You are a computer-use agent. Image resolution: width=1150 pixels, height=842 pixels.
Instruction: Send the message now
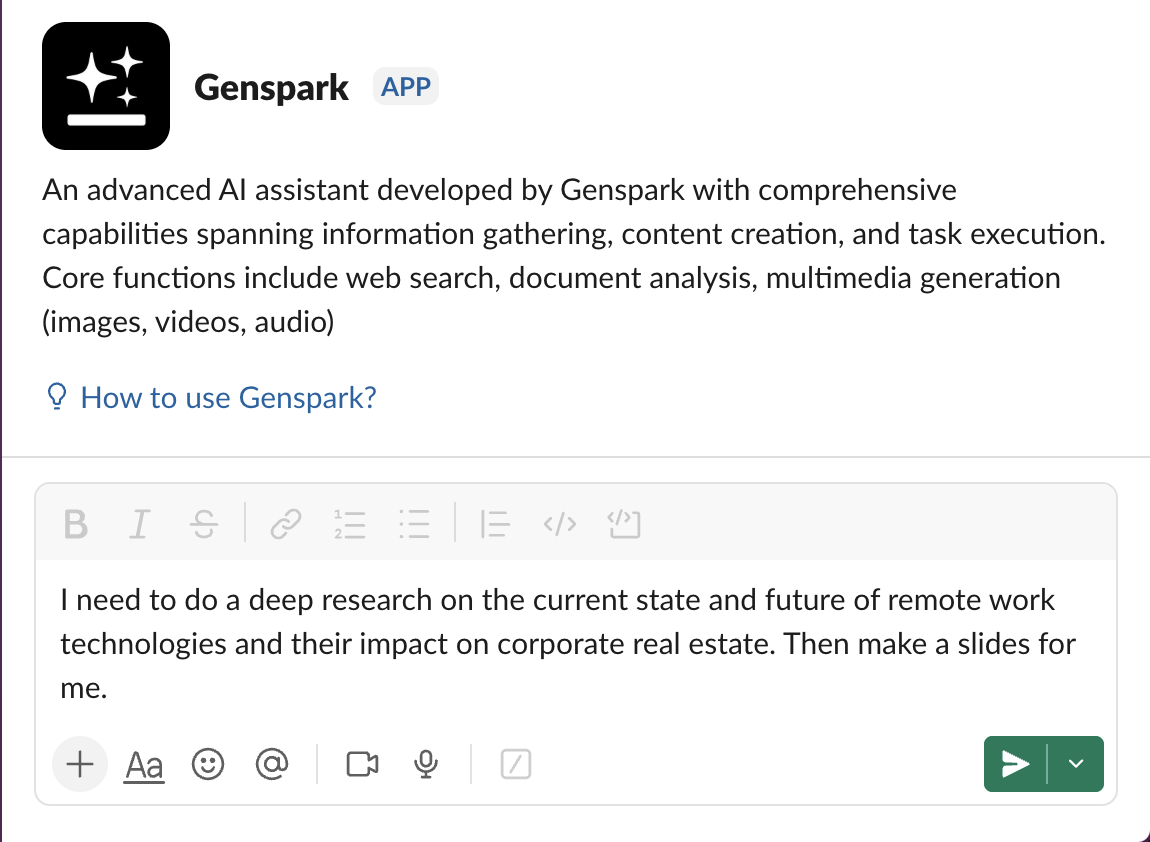coord(1015,764)
